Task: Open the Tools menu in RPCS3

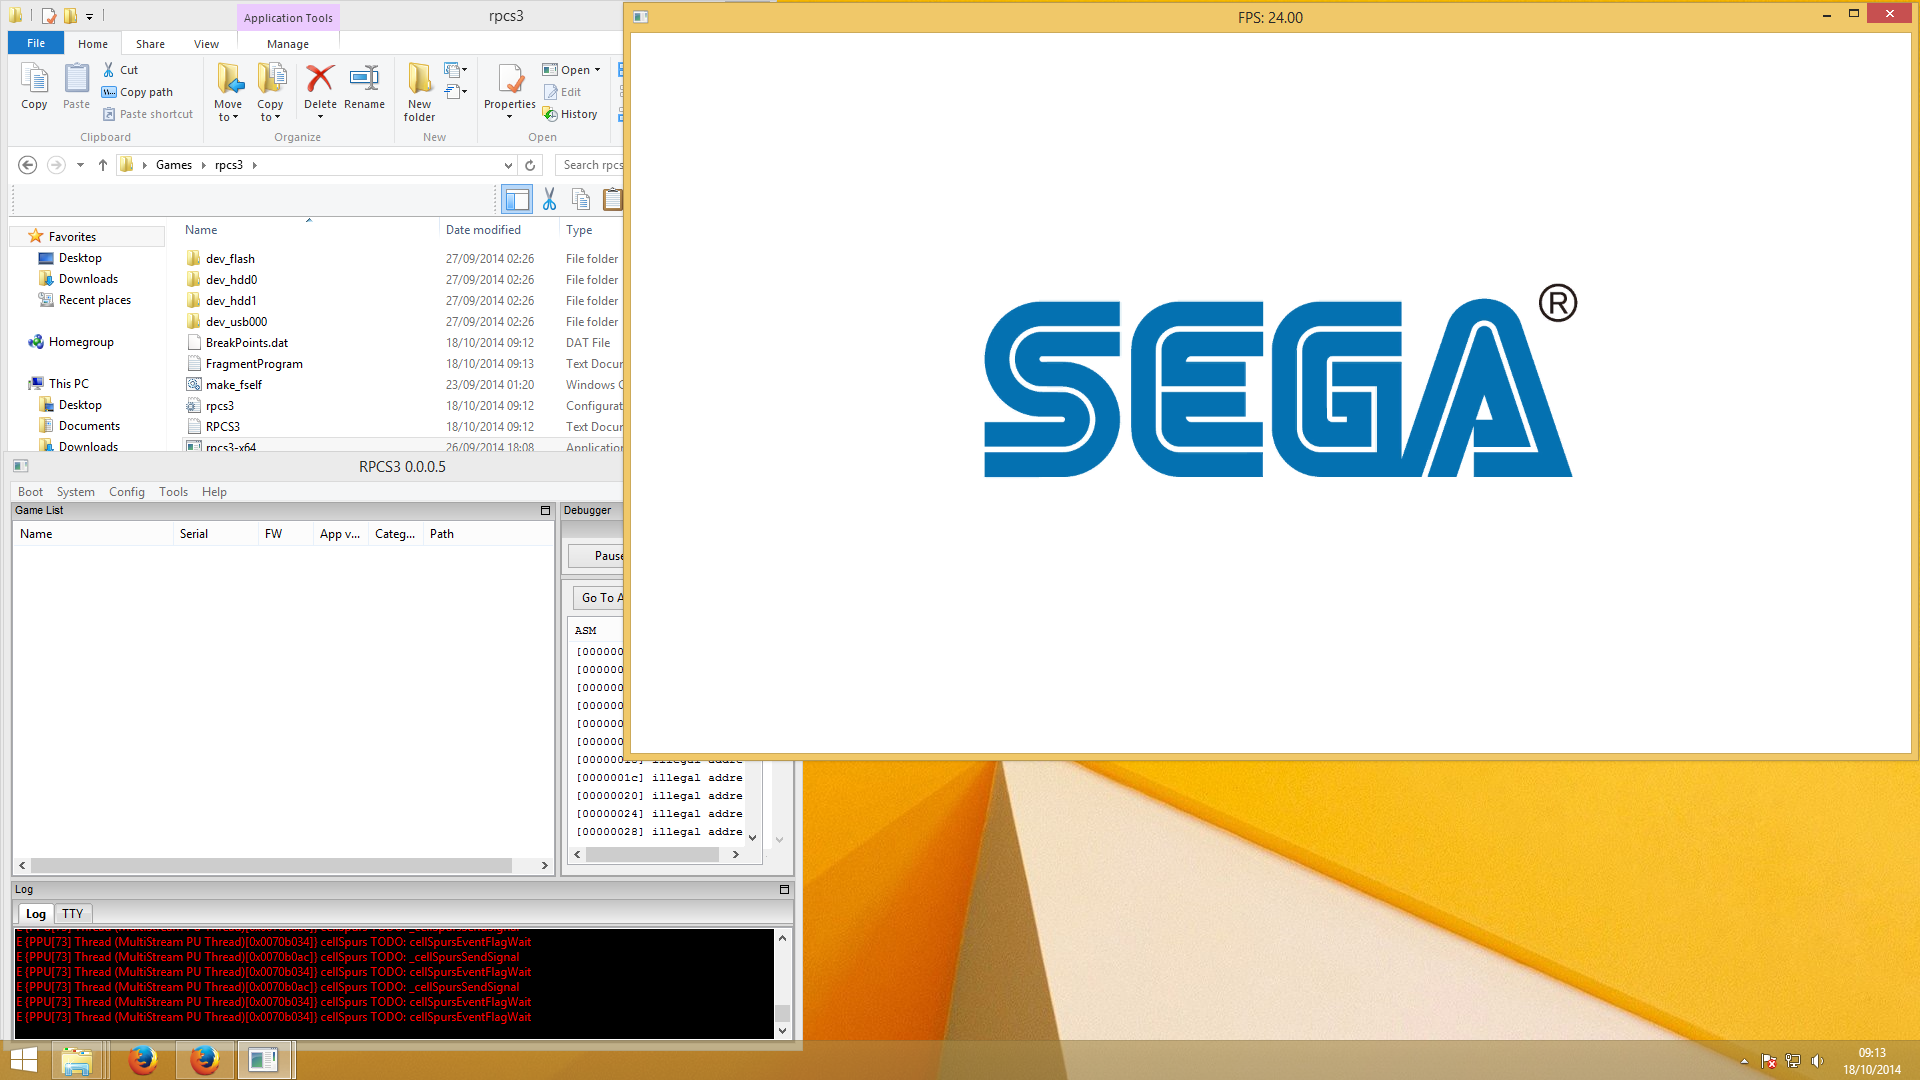Action: (x=173, y=492)
